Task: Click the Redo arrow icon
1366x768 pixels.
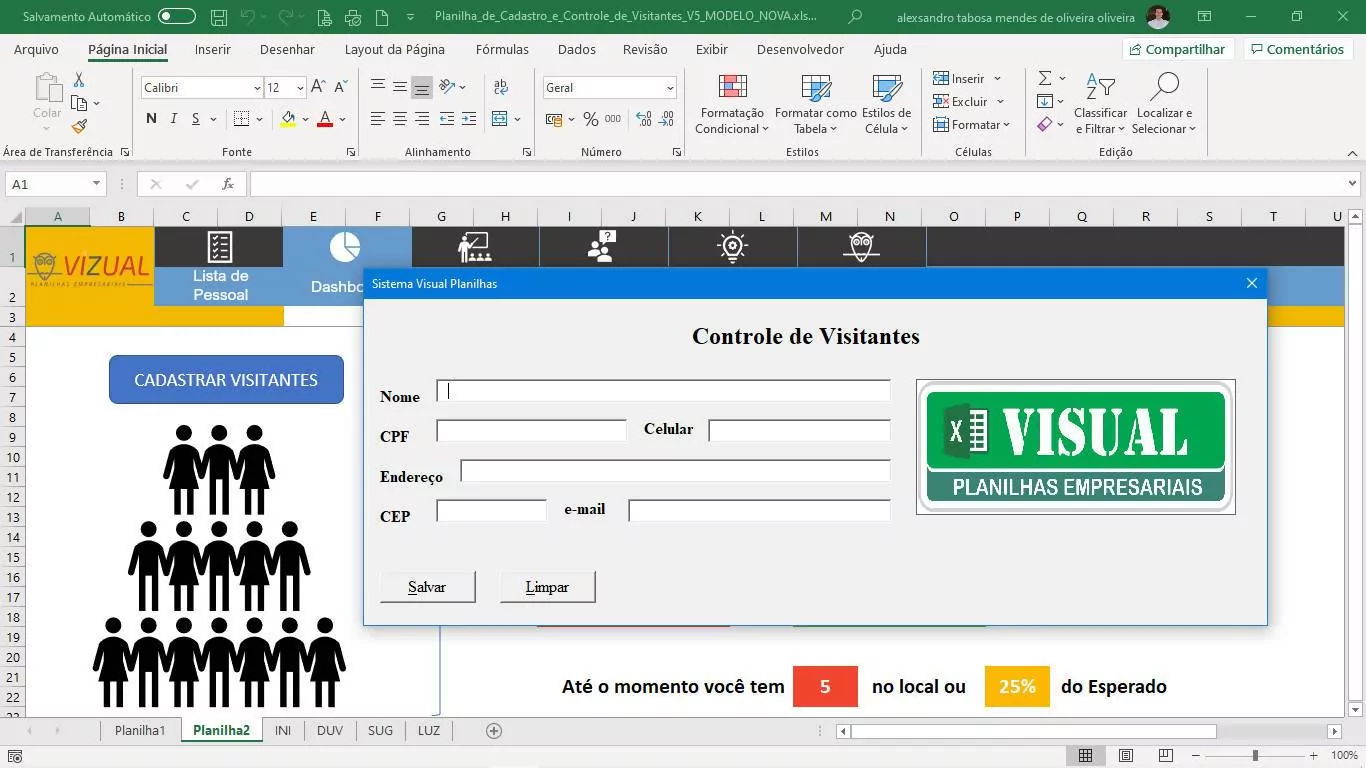Action: (x=285, y=17)
